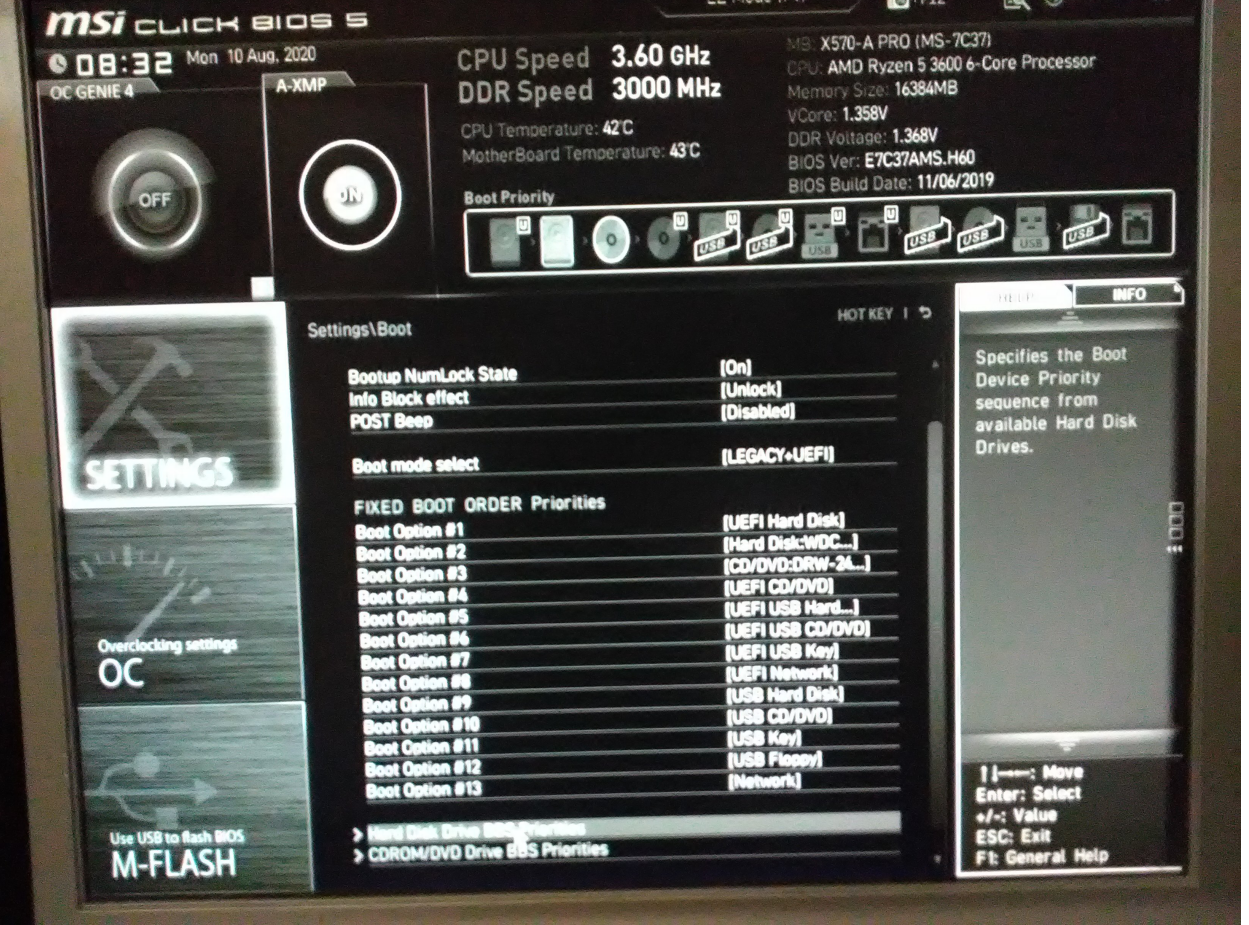1249x925 pixels.
Task: Switch to the HELP tab
Action: (1015, 297)
